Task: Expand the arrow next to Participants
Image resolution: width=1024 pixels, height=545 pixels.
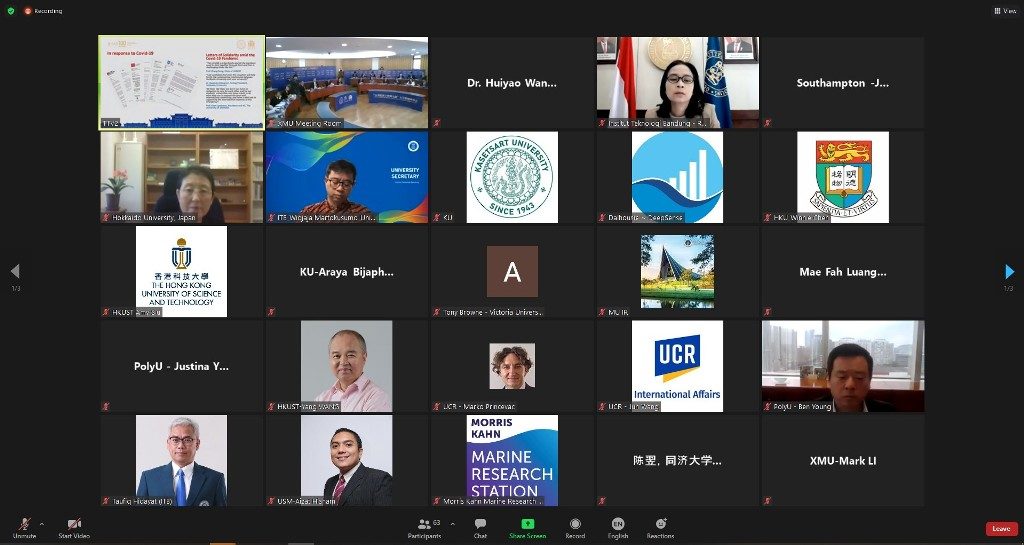Action: pos(452,523)
